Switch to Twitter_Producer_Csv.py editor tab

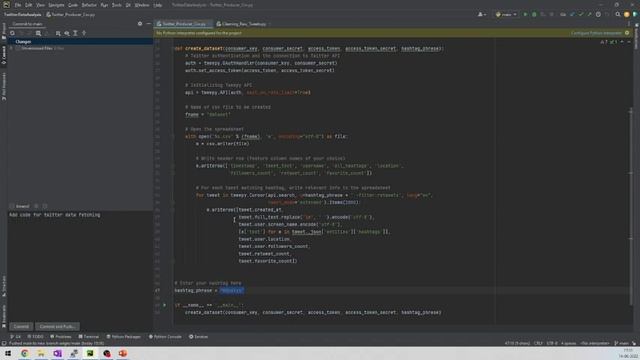coord(183,24)
